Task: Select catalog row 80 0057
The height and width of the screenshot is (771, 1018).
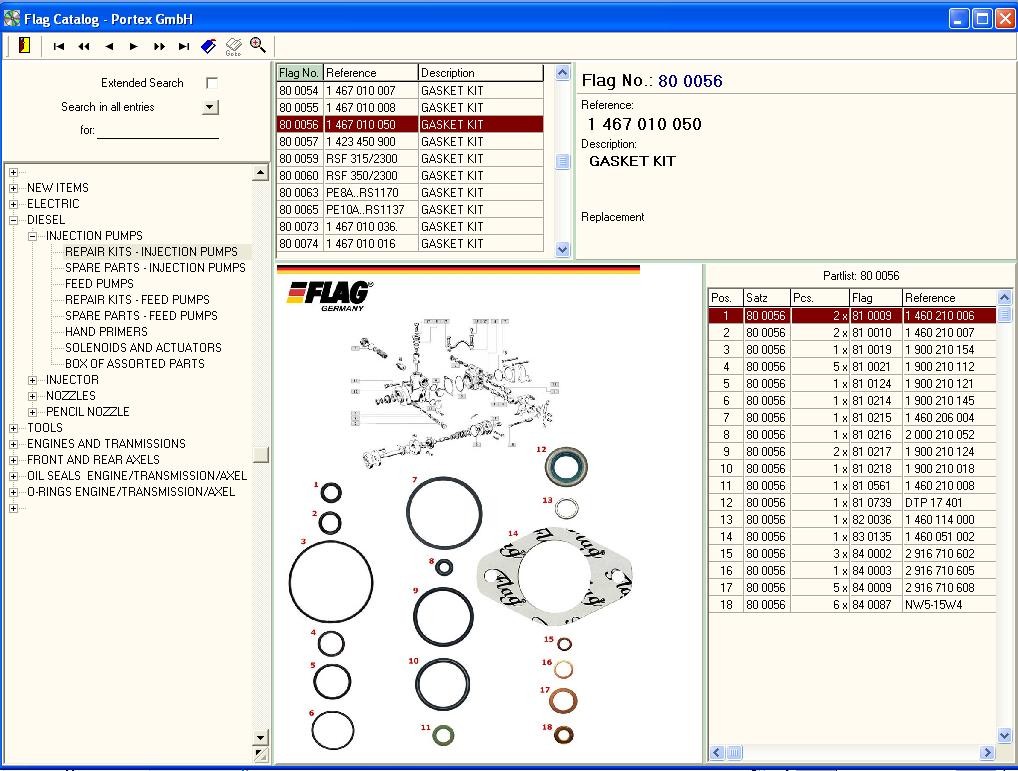Action: (410, 141)
